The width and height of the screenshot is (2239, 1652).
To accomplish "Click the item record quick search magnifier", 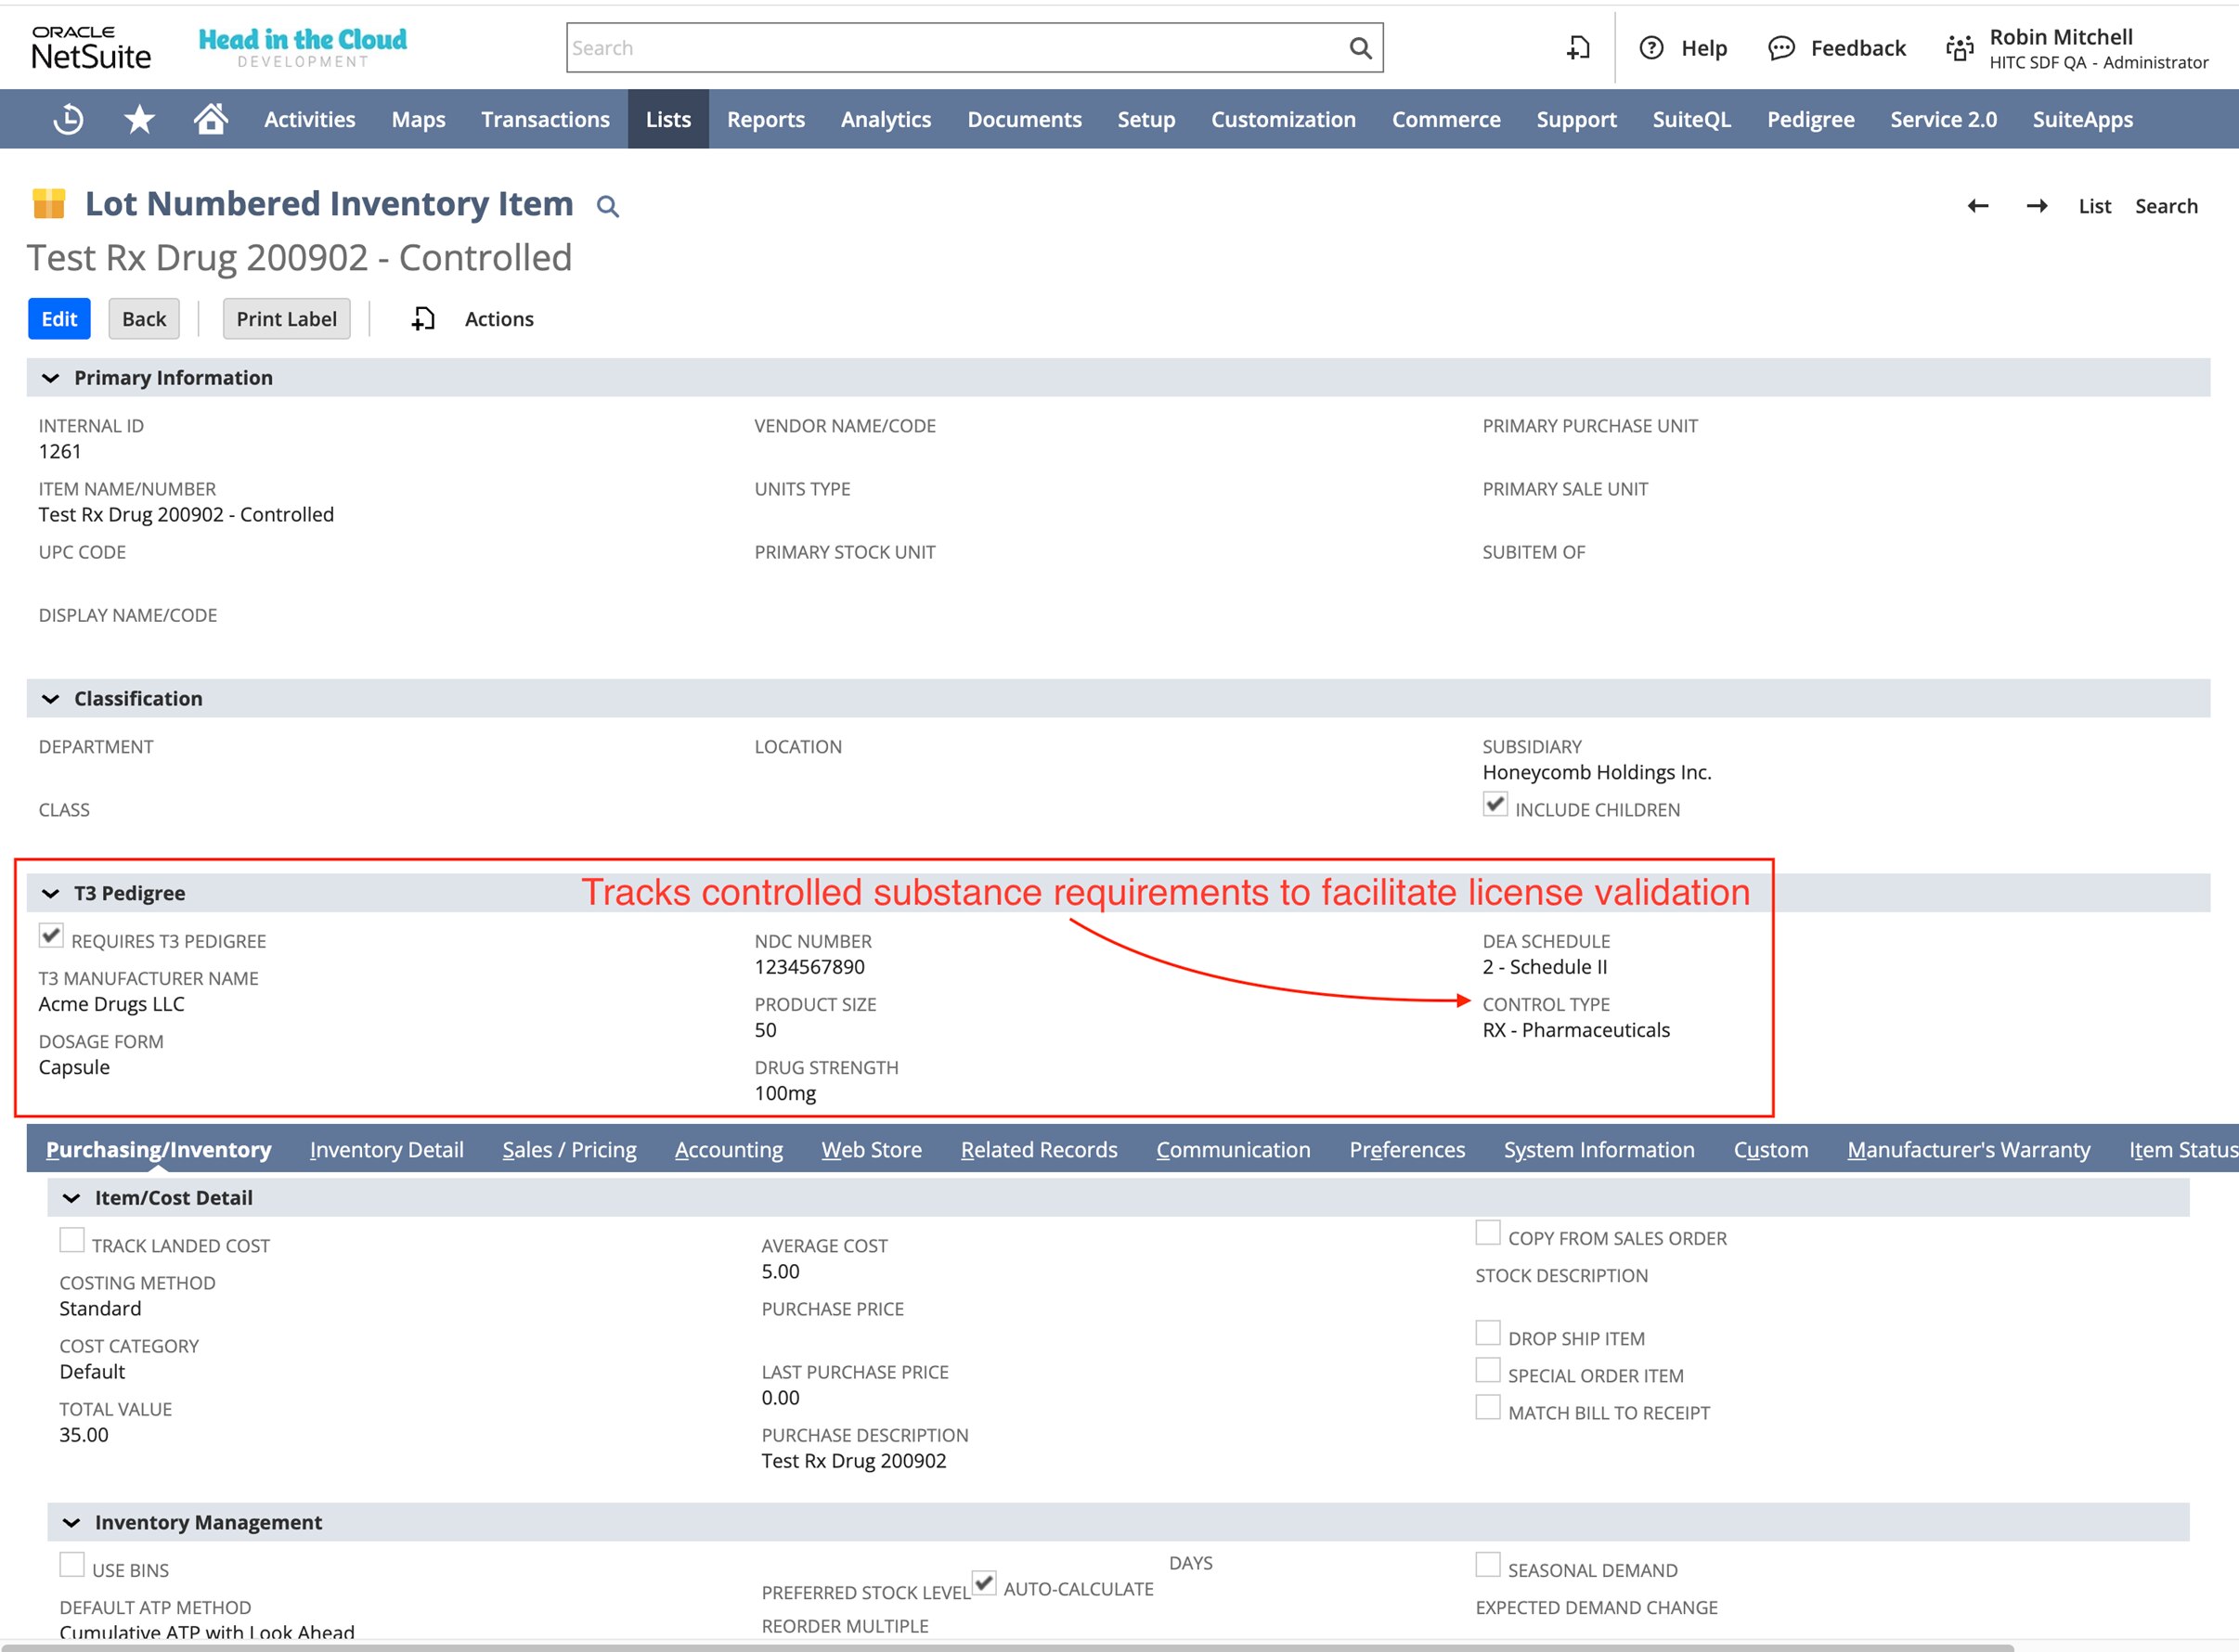I will (607, 207).
